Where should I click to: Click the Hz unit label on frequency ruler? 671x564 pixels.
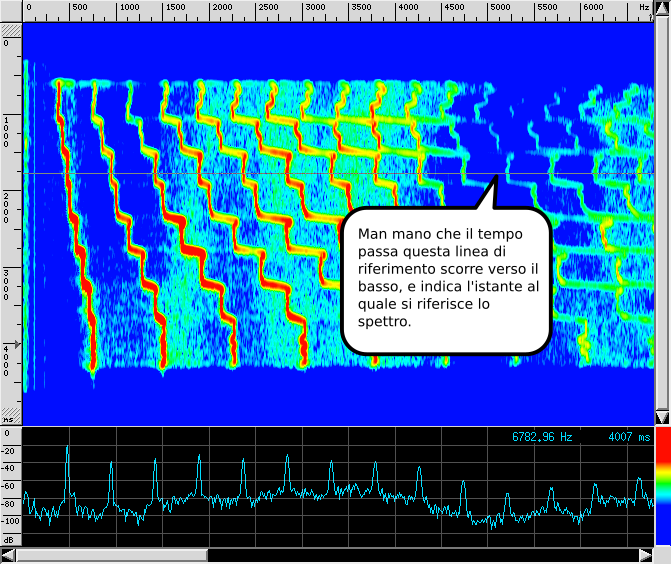coord(644,8)
